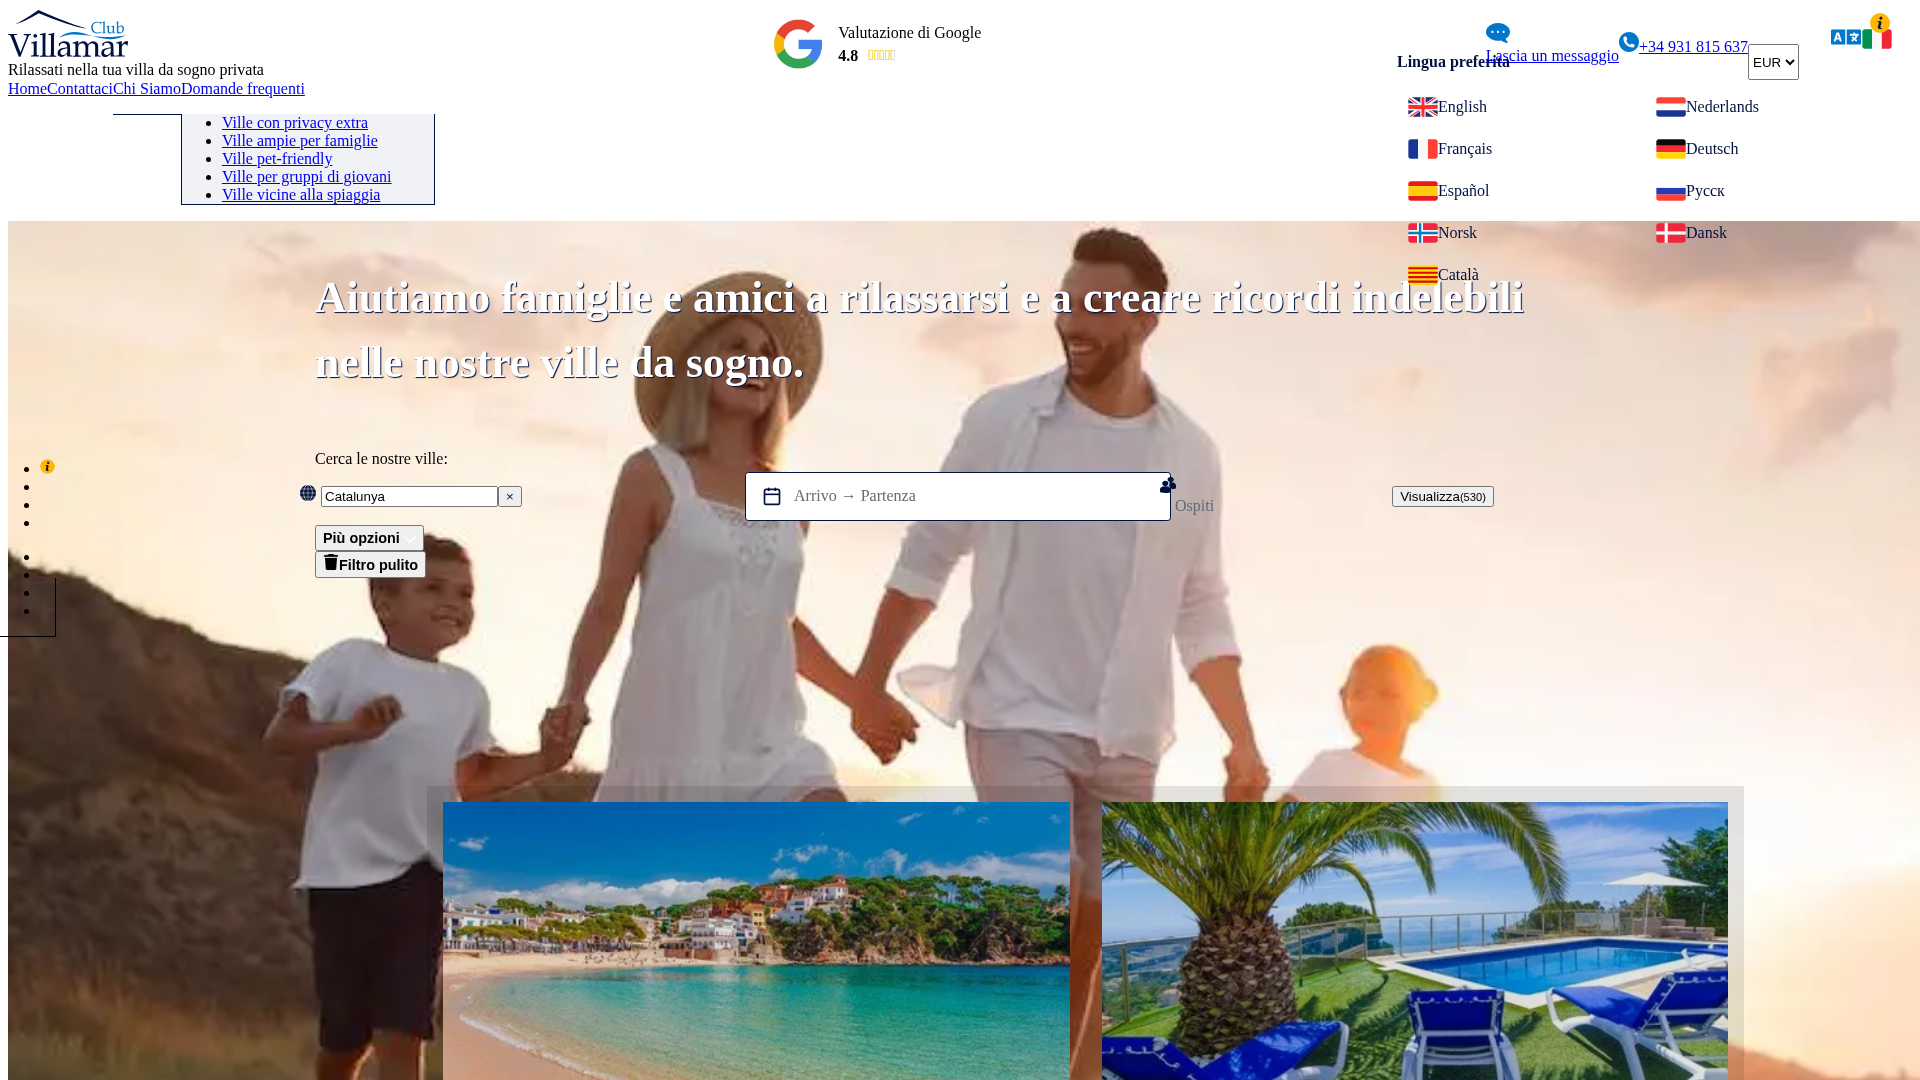Open the Ville vicine alla spiaggia link

301,195
